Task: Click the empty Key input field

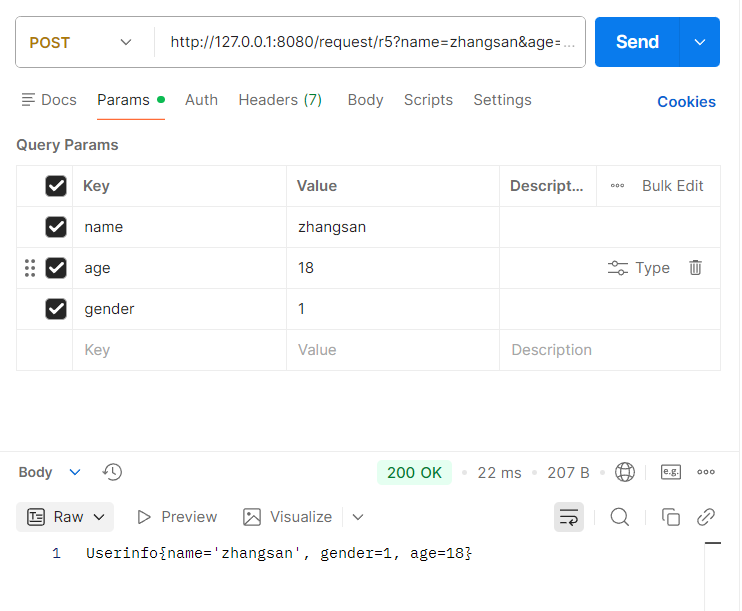Action: tap(179, 350)
